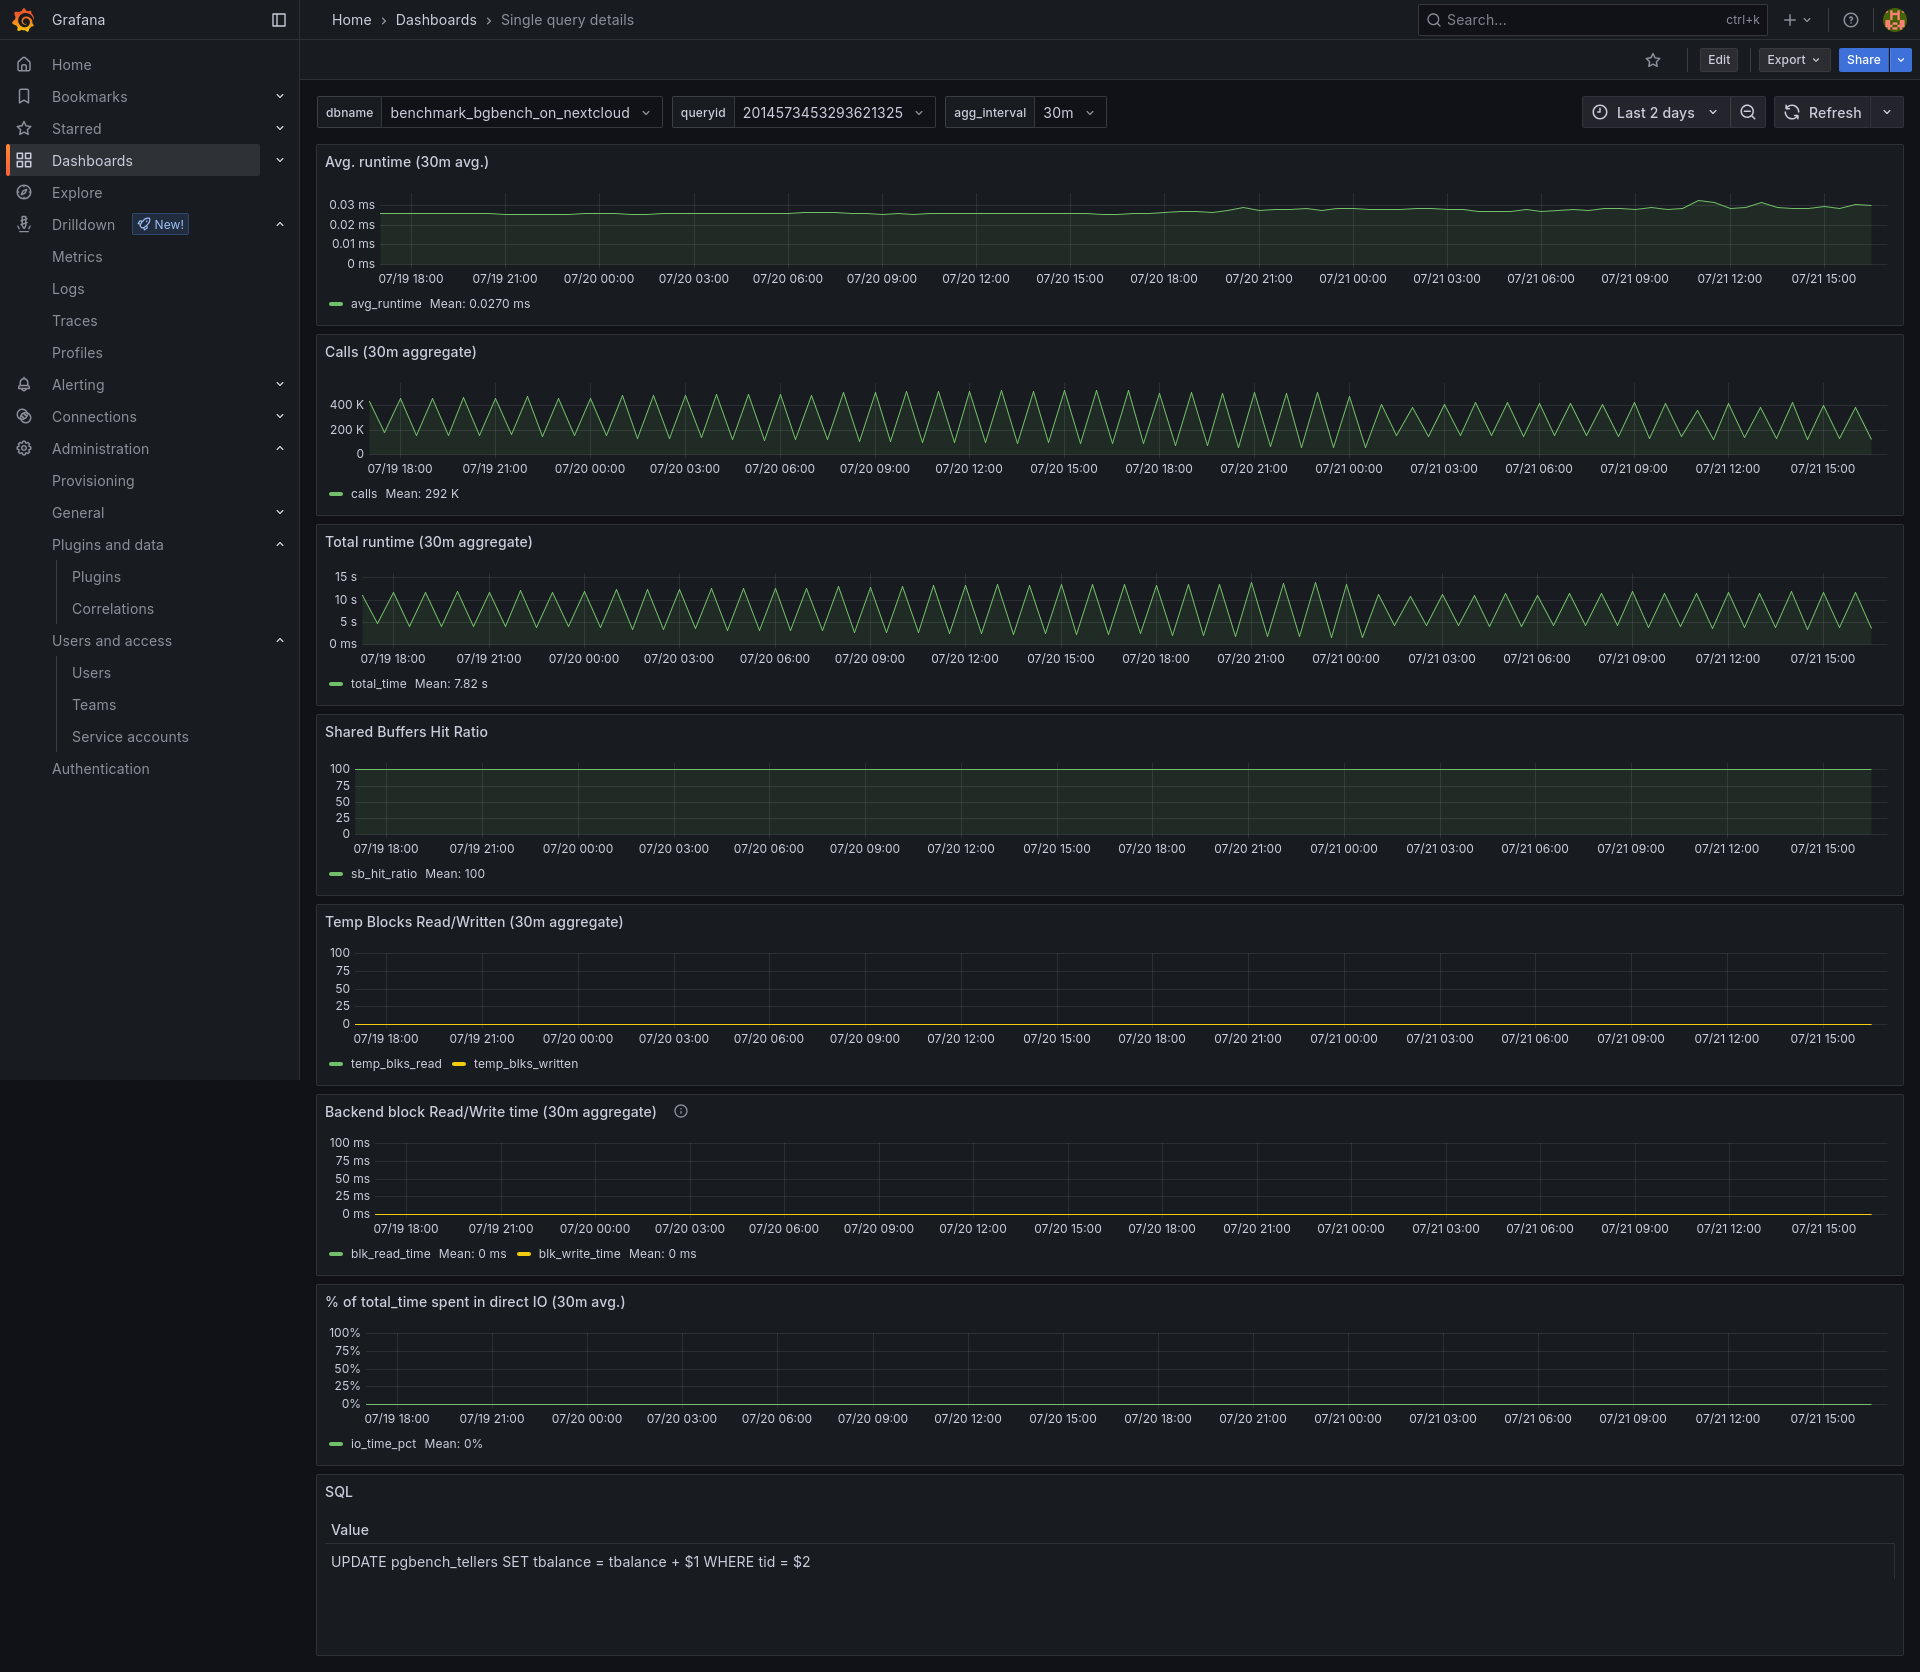Click the zoom out time range icon
This screenshot has width=1920, height=1672.
(x=1748, y=113)
